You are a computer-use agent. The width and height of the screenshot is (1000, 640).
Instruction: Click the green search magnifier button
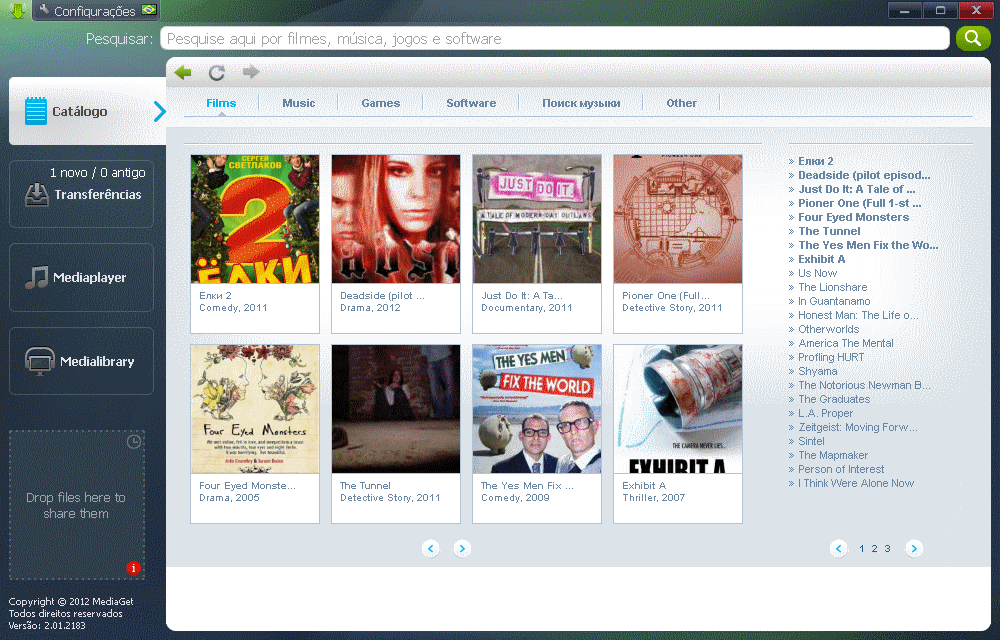tap(972, 38)
